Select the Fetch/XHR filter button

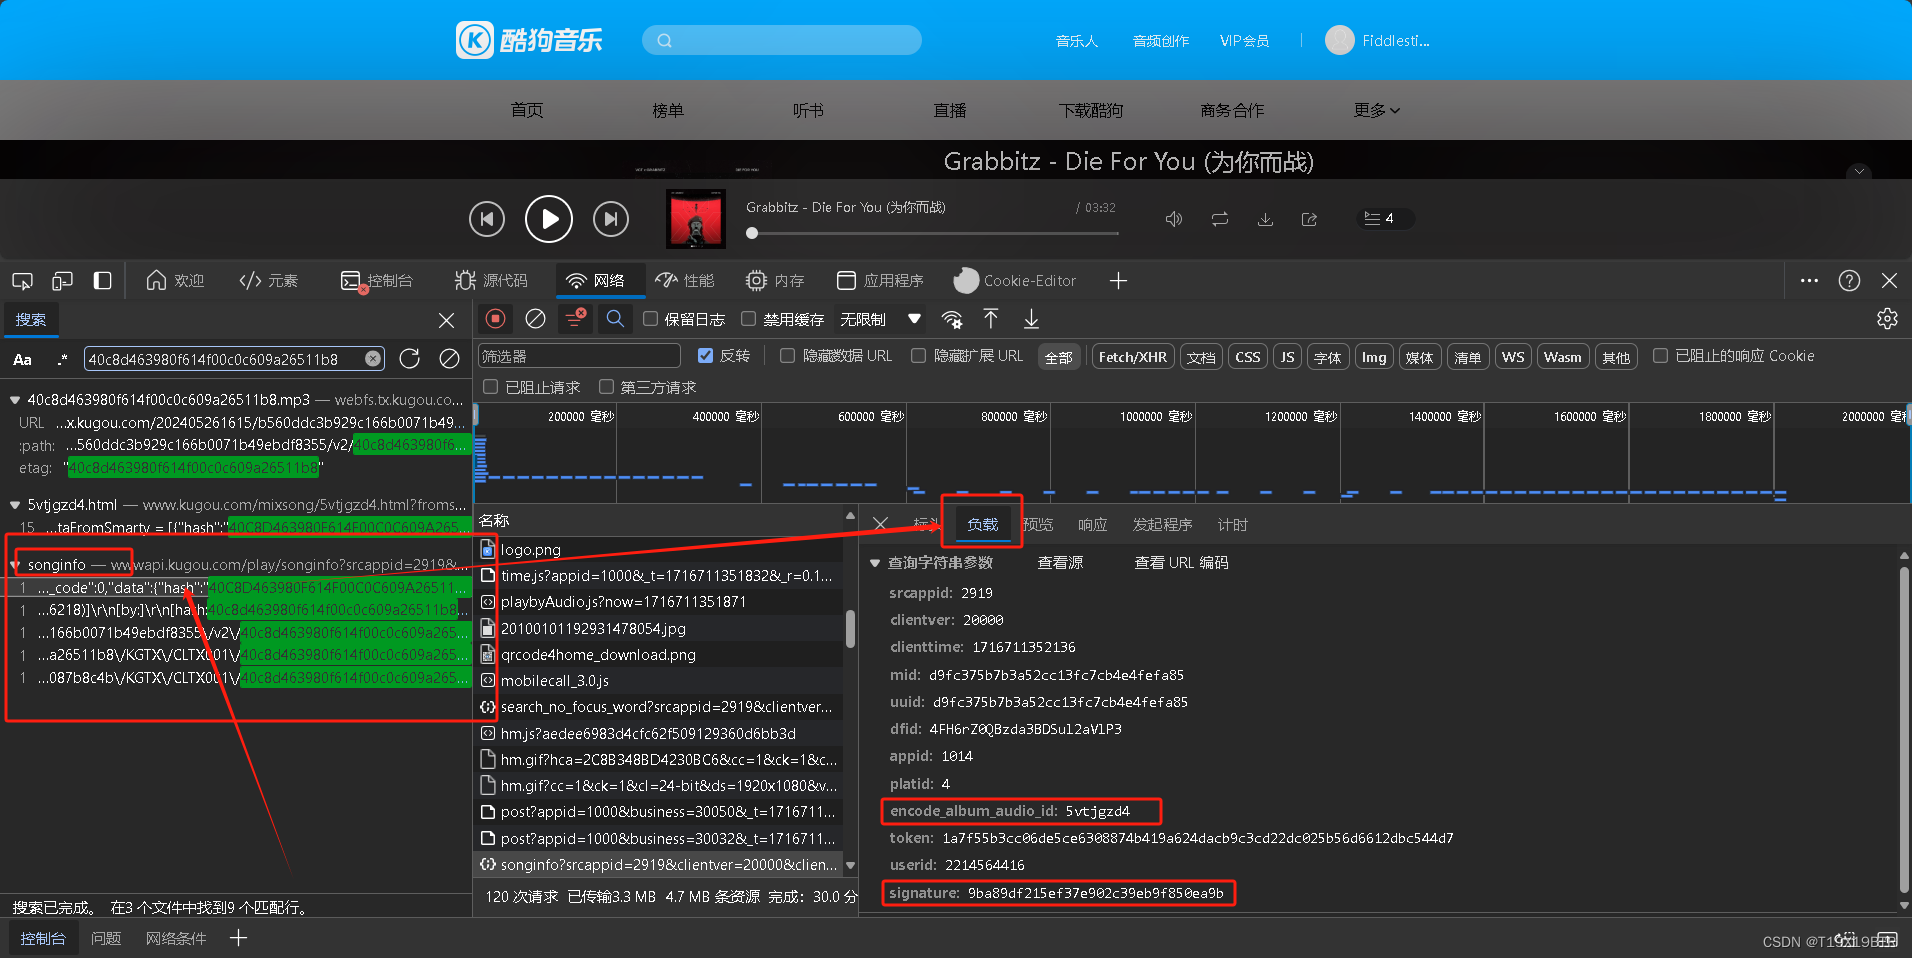point(1132,357)
